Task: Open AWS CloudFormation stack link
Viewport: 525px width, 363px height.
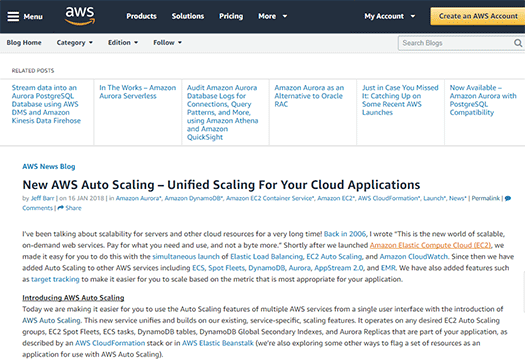Action: click(x=110, y=343)
